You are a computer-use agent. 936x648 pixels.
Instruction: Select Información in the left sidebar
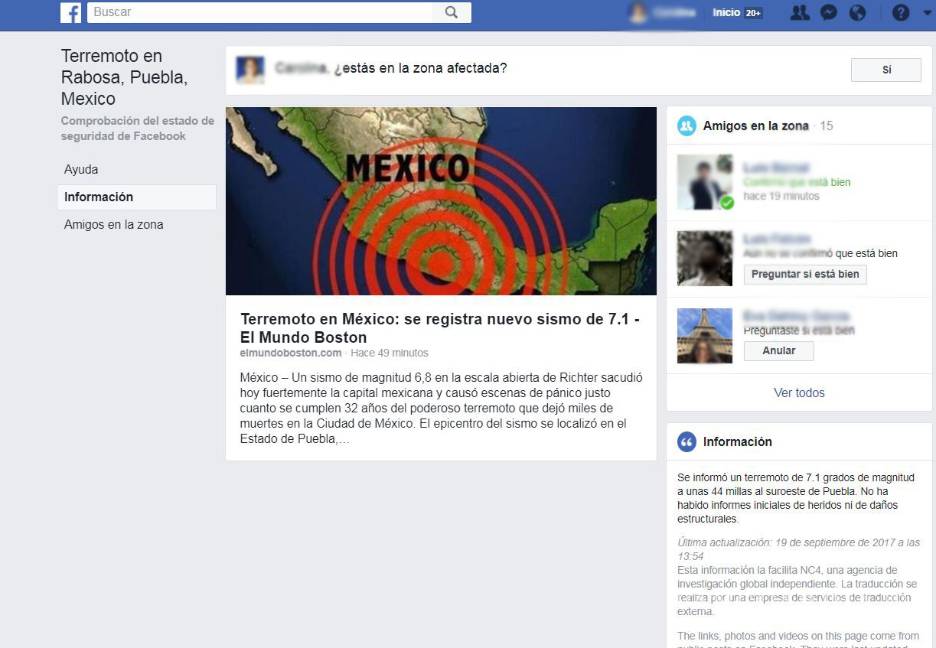tap(99, 197)
